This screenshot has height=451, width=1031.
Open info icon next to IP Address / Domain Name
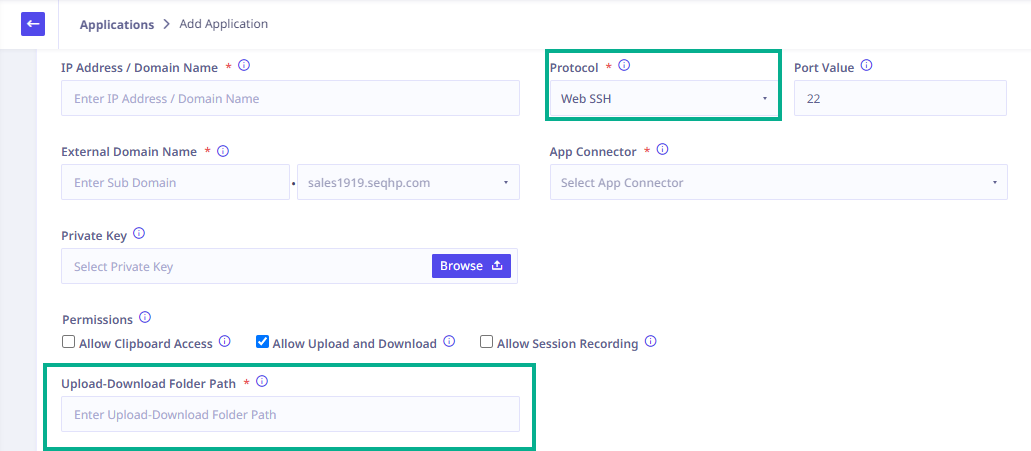(x=244, y=66)
